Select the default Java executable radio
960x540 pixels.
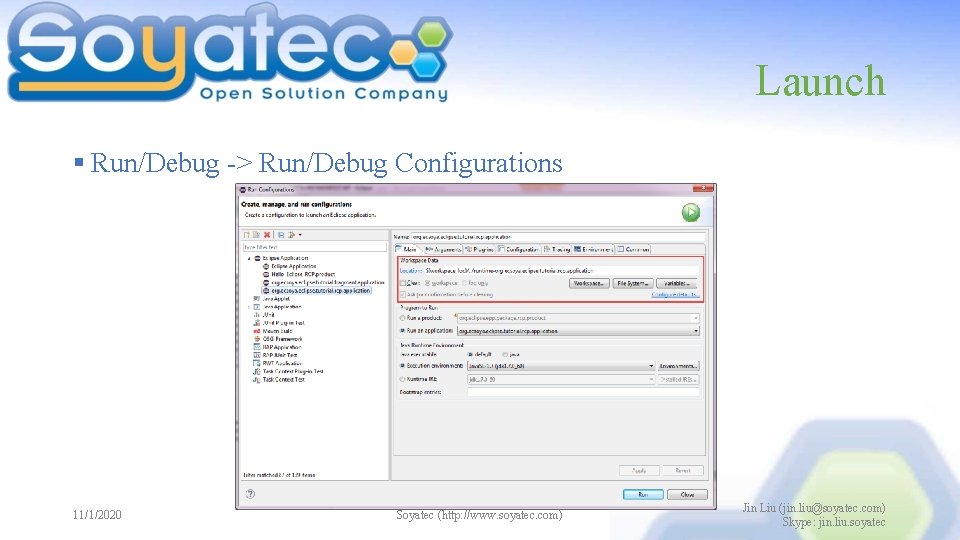pos(470,354)
